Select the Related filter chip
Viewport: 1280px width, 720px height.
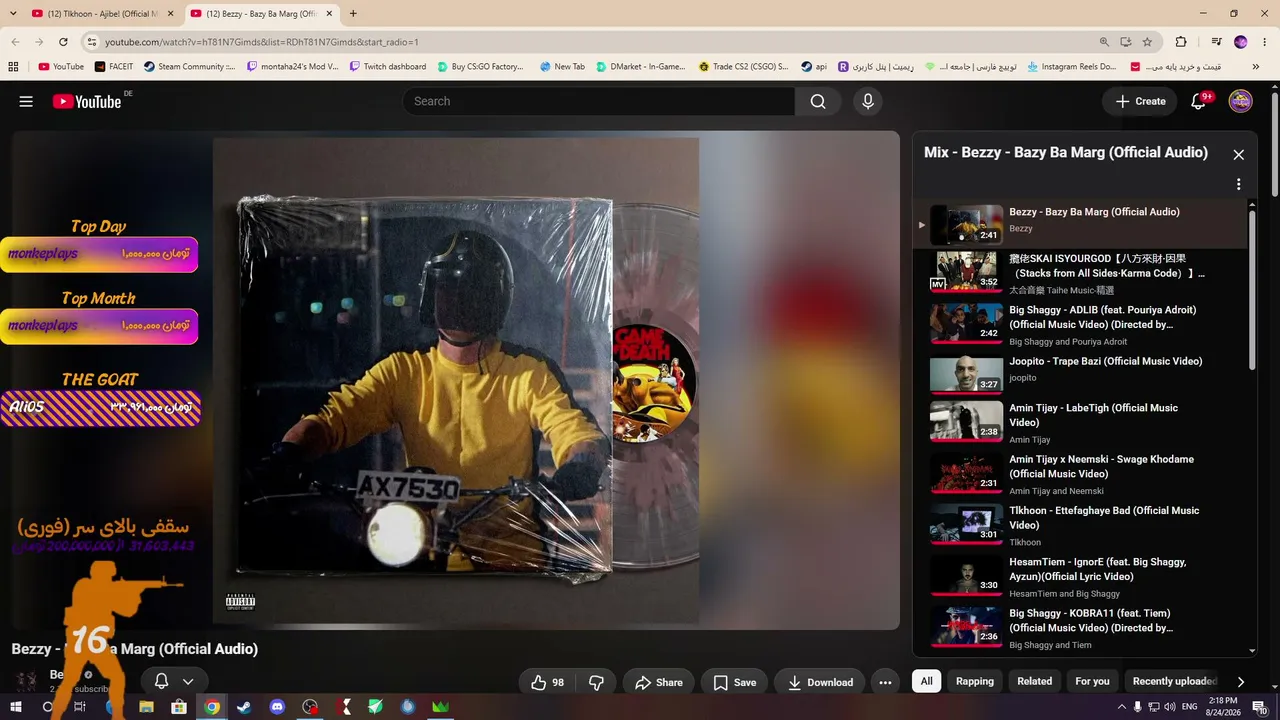pos(1034,681)
